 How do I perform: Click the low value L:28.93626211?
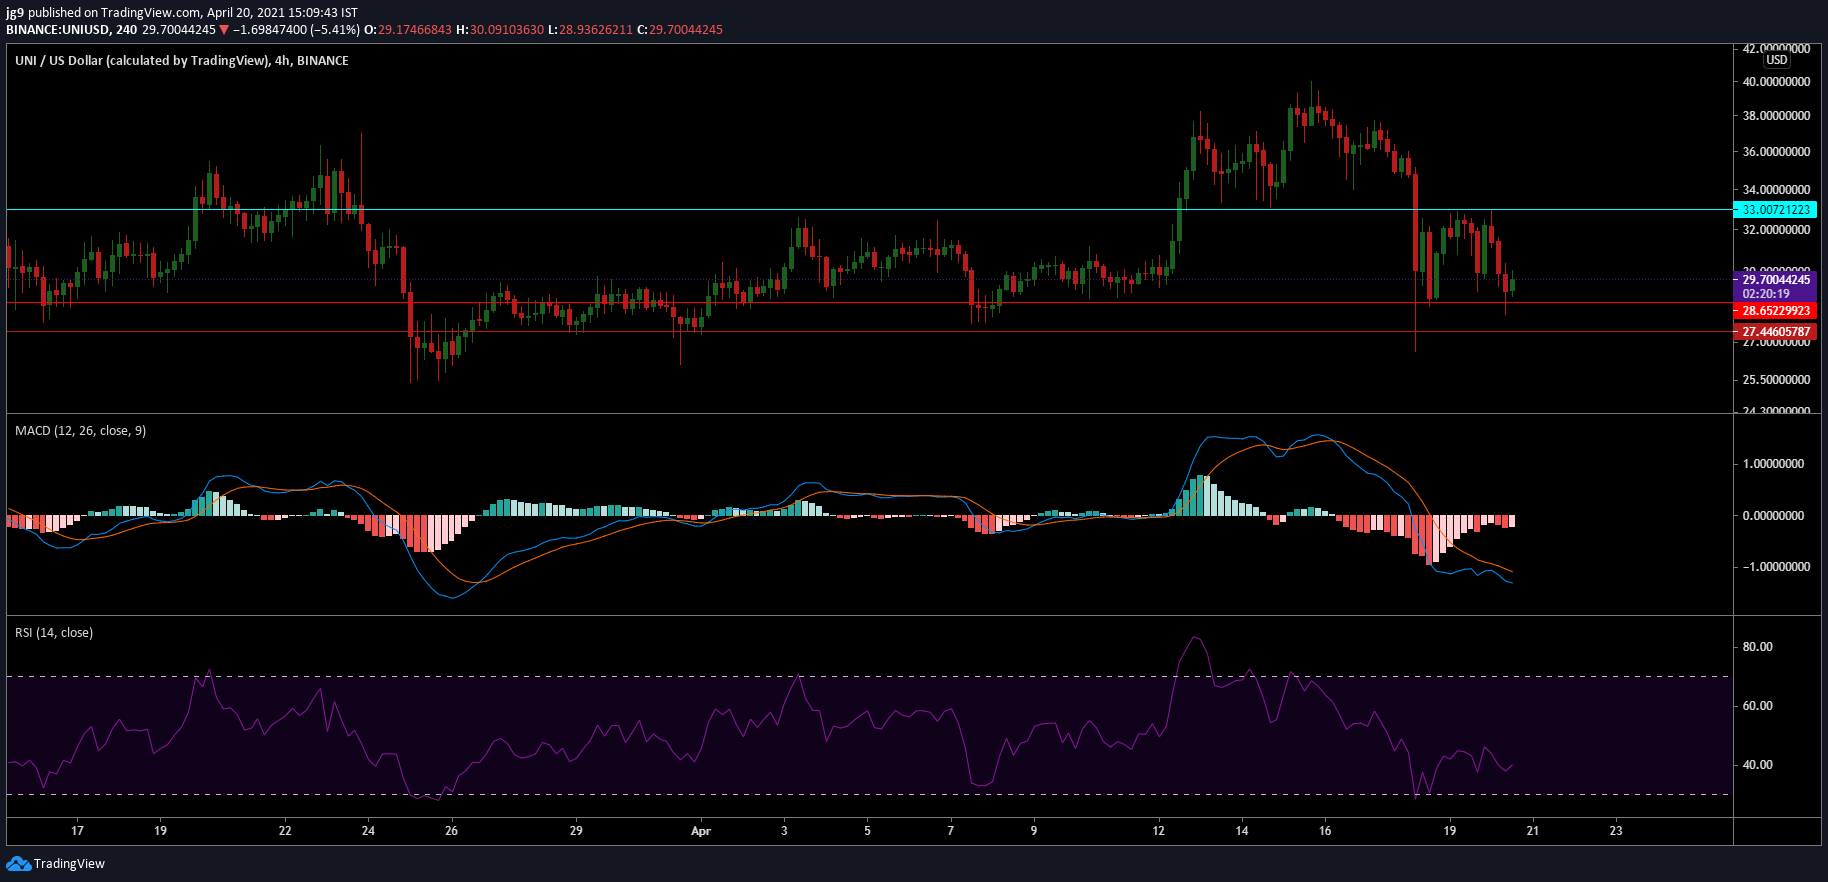click(x=590, y=30)
